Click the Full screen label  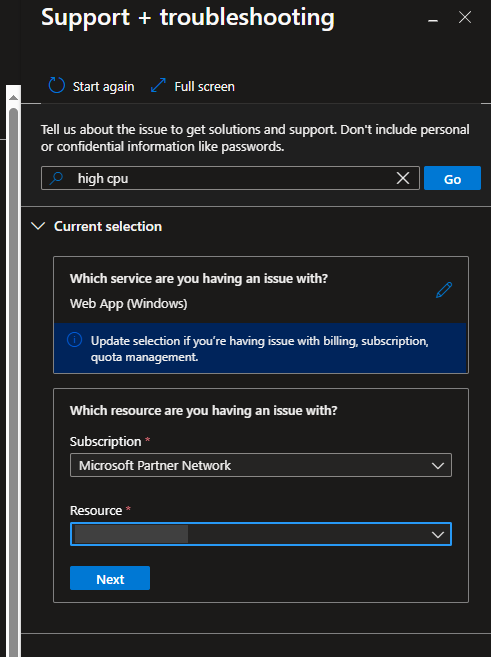204,86
